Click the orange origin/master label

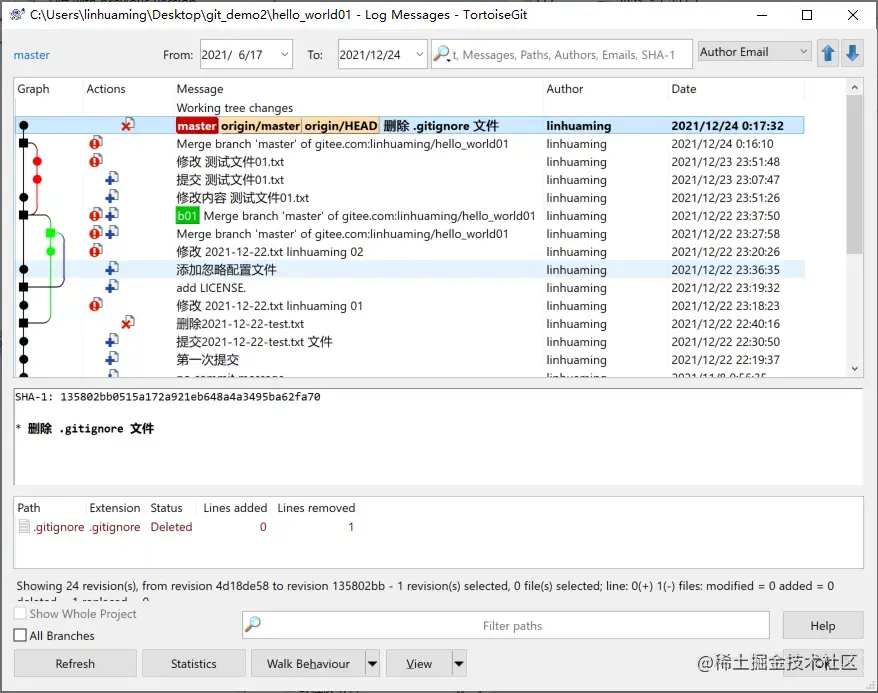(260, 125)
